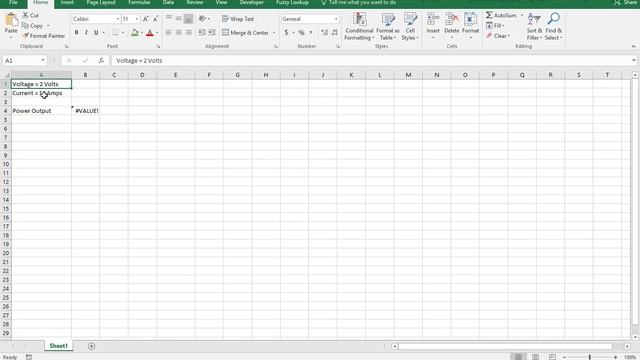Click the Orientation text angle icon
640x360 pixels.
(202, 18)
